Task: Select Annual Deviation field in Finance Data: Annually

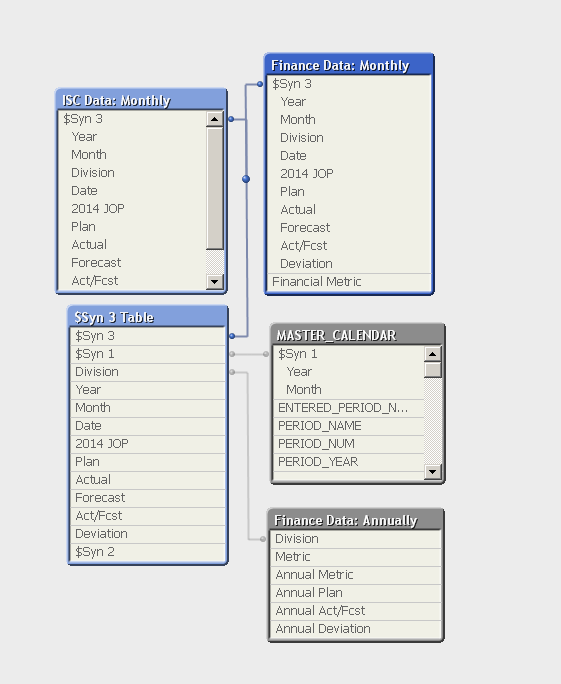Action: click(356, 629)
